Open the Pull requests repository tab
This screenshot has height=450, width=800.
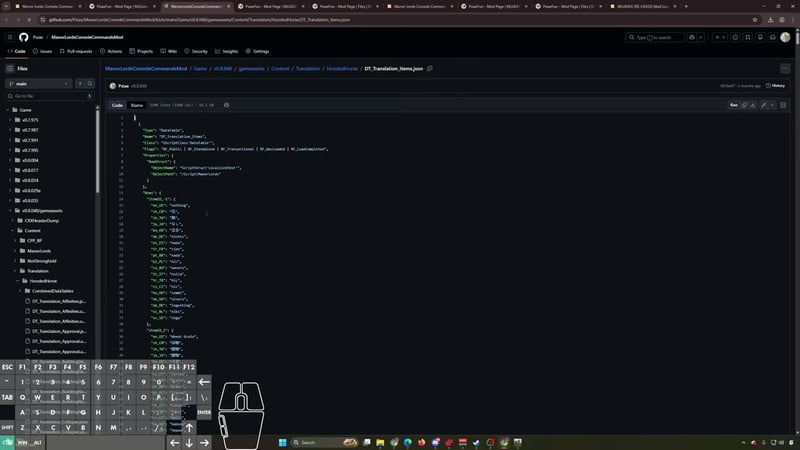click(76, 51)
